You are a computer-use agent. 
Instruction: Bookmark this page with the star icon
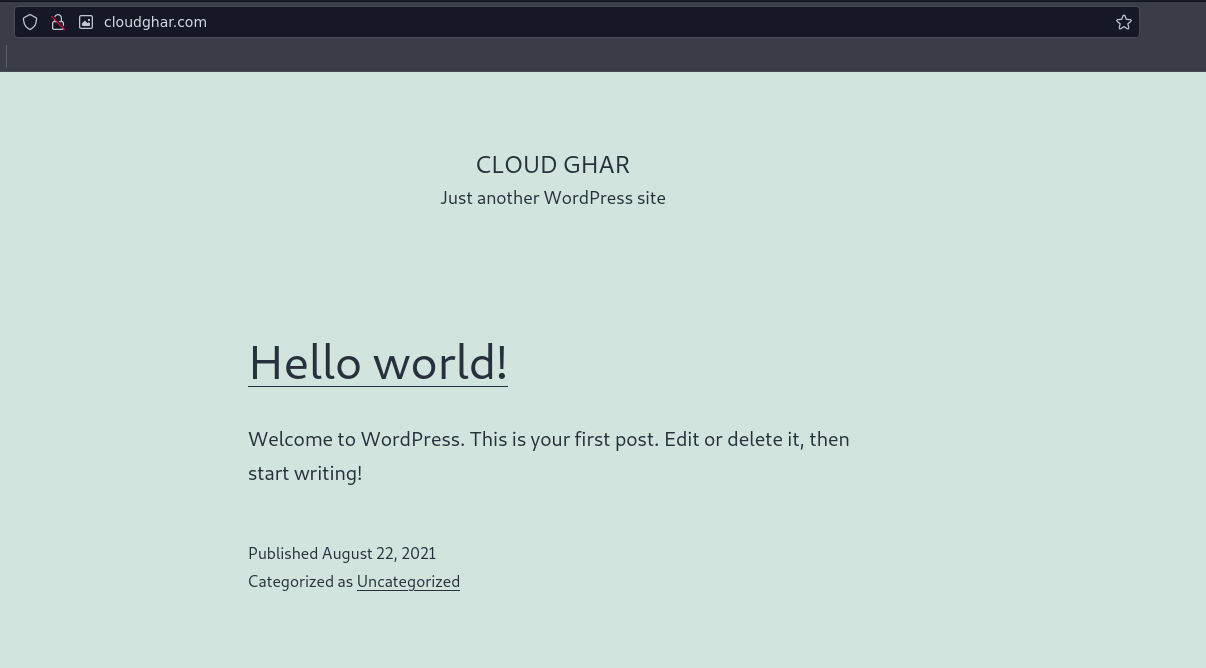coord(1124,22)
